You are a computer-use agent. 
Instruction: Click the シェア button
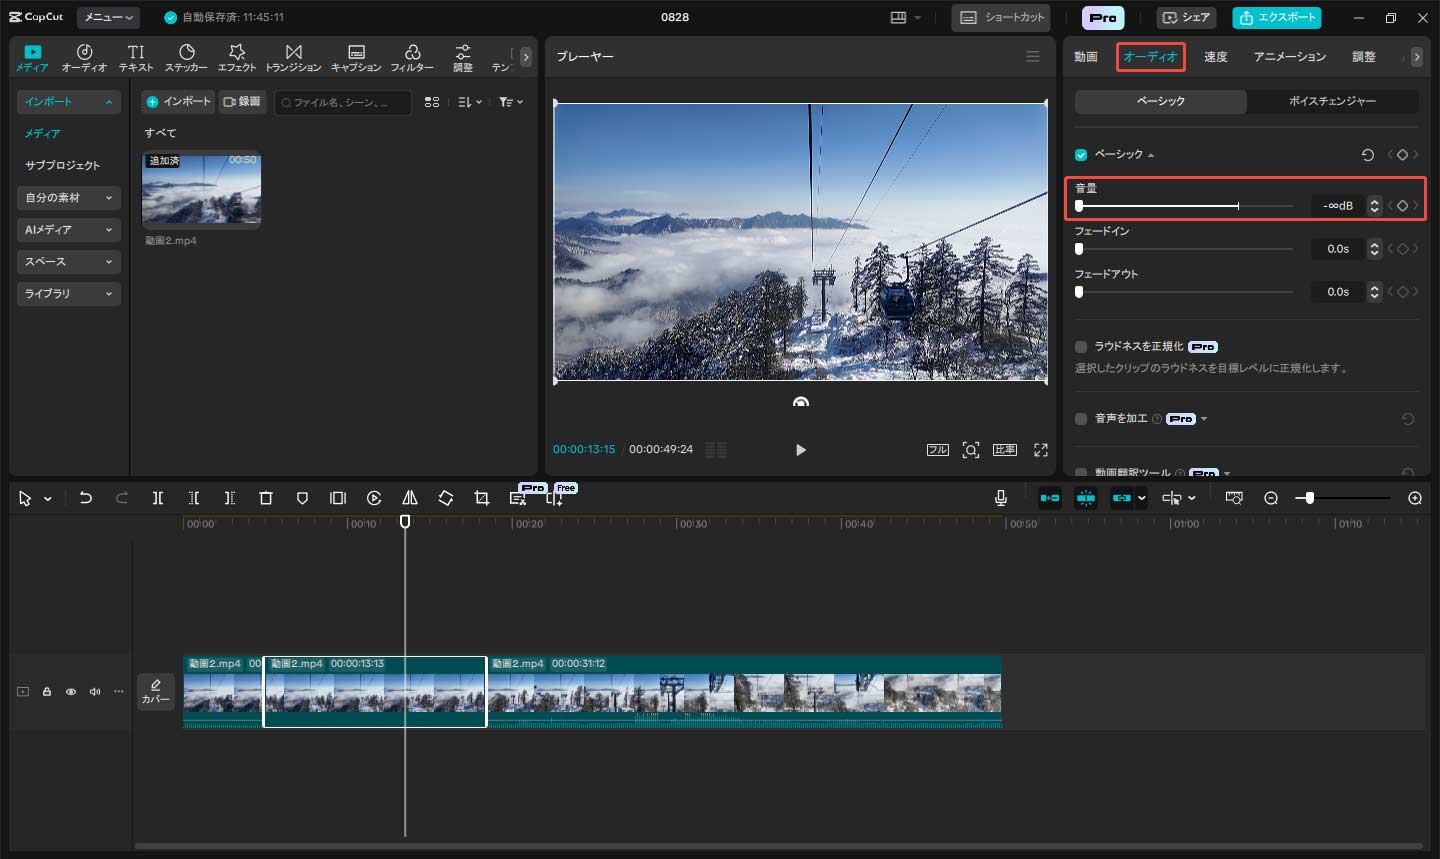(x=1186, y=18)
